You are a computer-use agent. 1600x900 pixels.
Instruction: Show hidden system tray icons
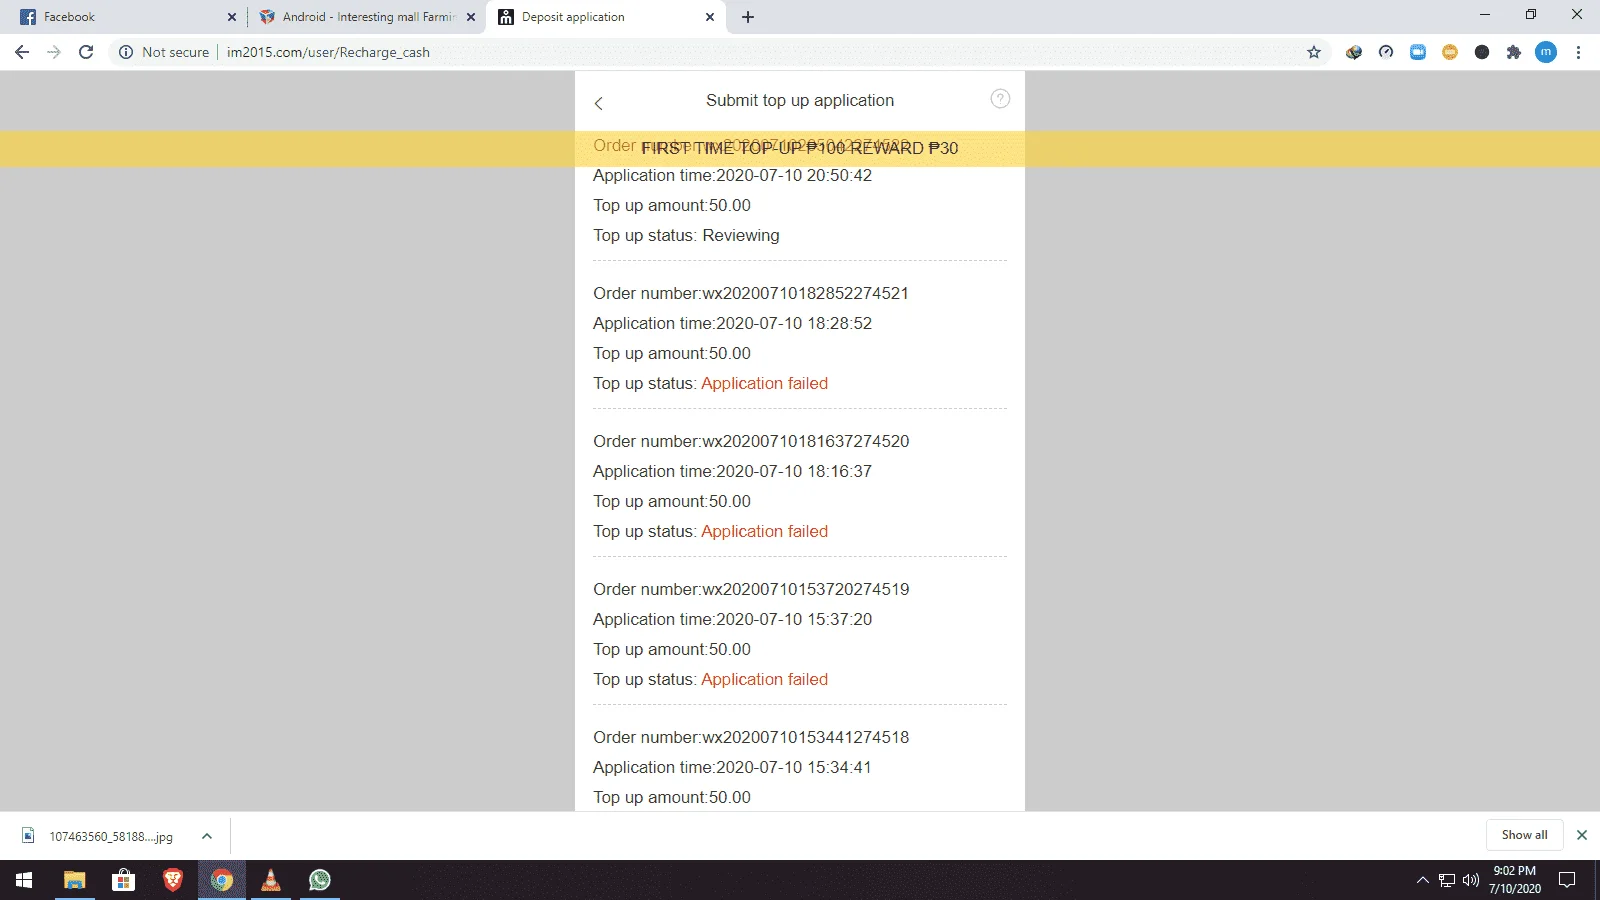(1422, 880)
